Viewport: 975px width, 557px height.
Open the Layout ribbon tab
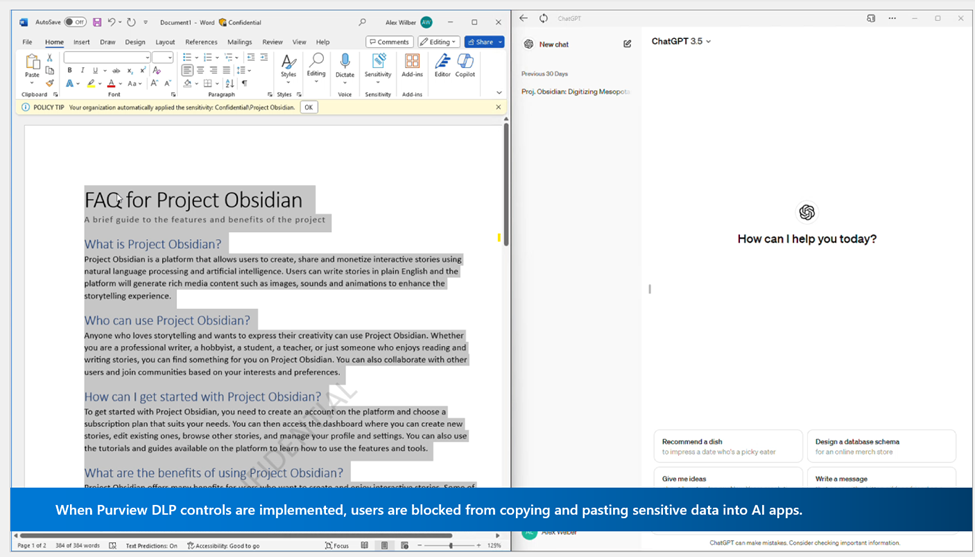pos(165,42)
